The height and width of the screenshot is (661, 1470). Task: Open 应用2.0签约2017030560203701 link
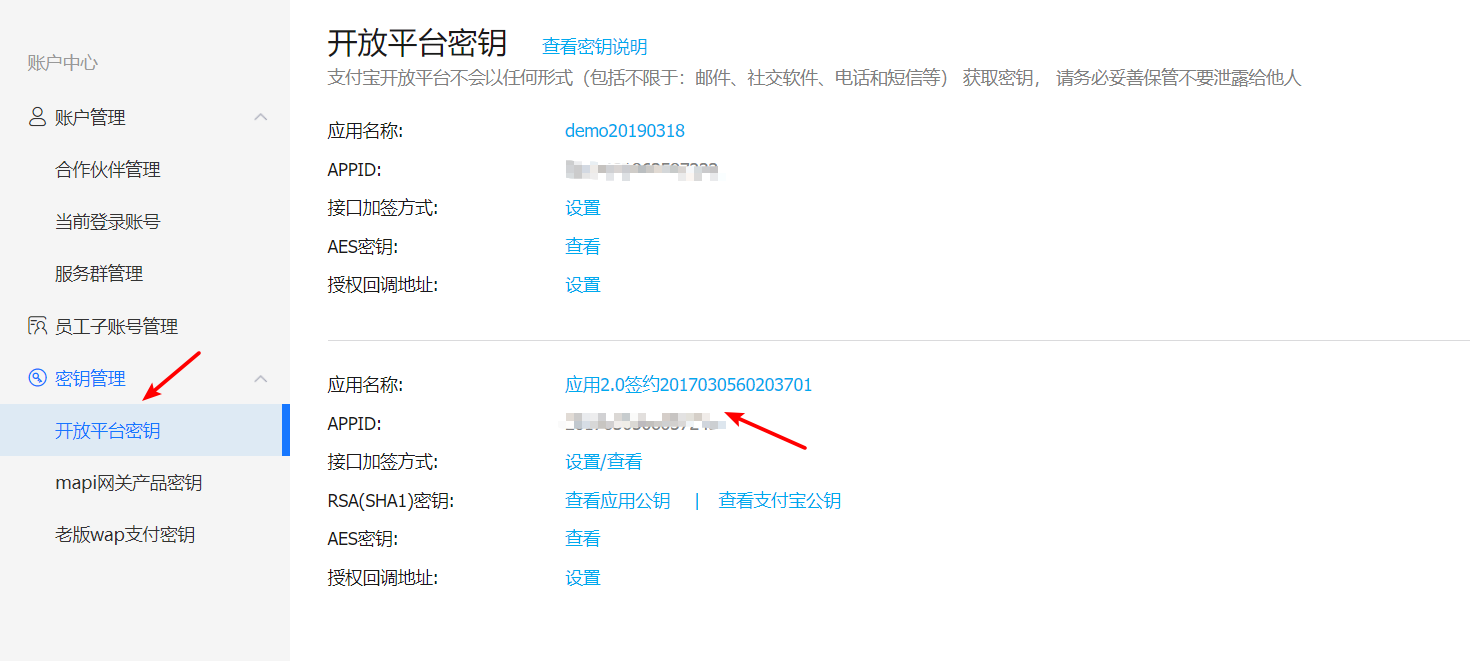689,385
